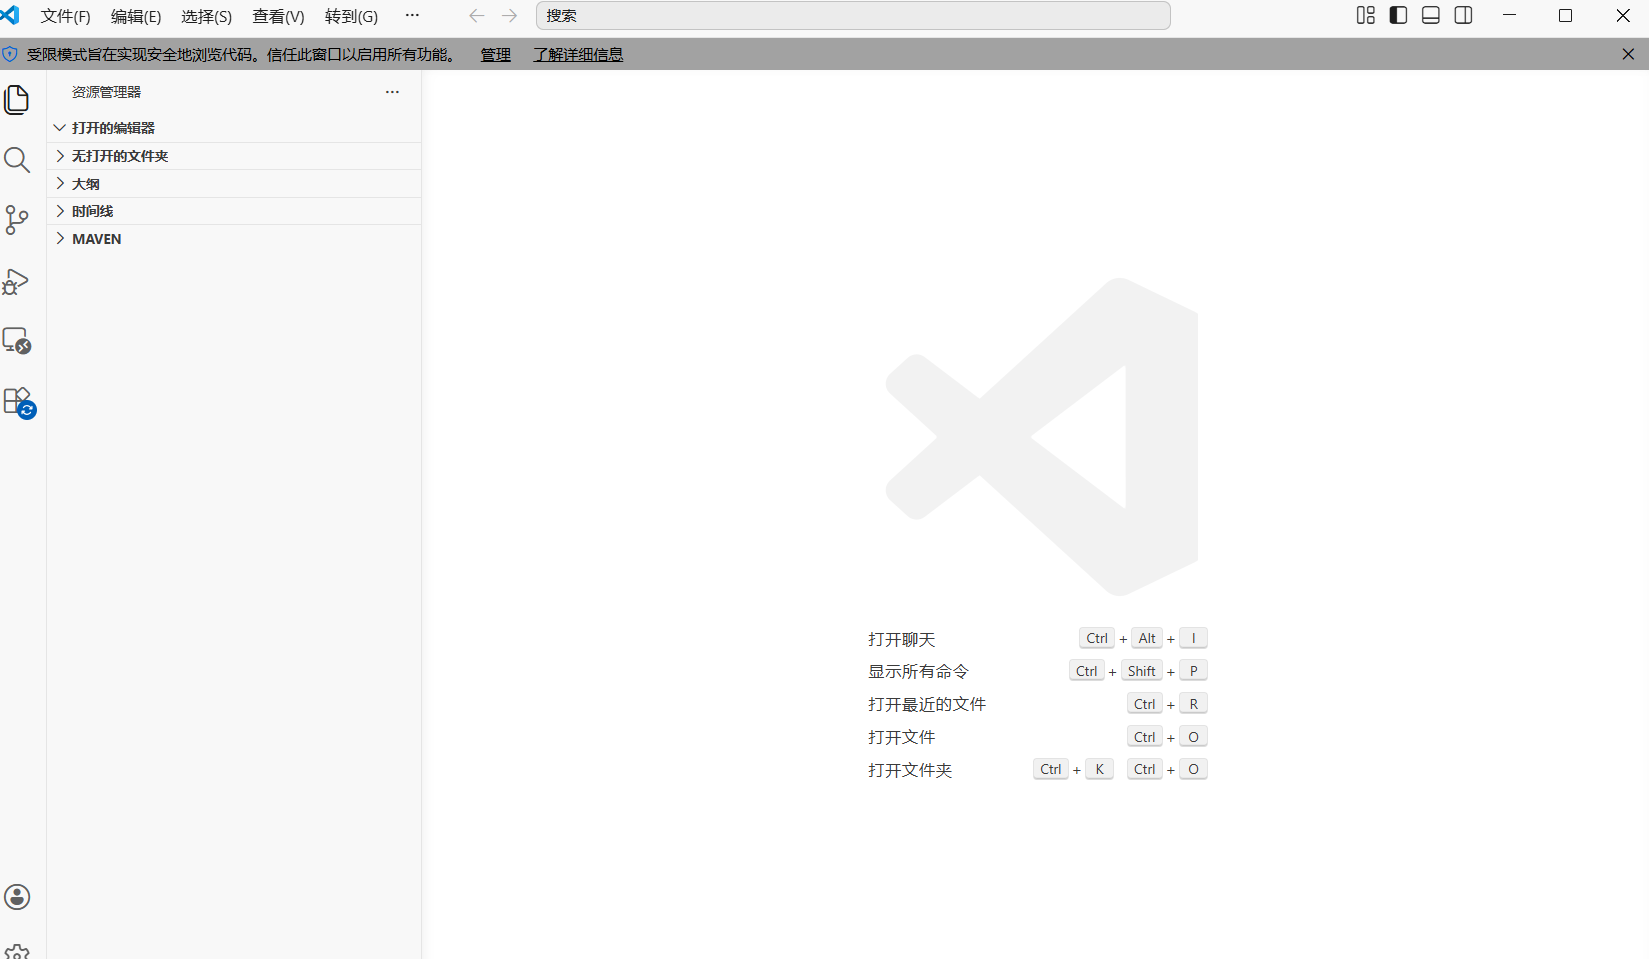This screenshot has width=1649, height=959.
Task: Click the Alt key label
Action: point(1147,638)
